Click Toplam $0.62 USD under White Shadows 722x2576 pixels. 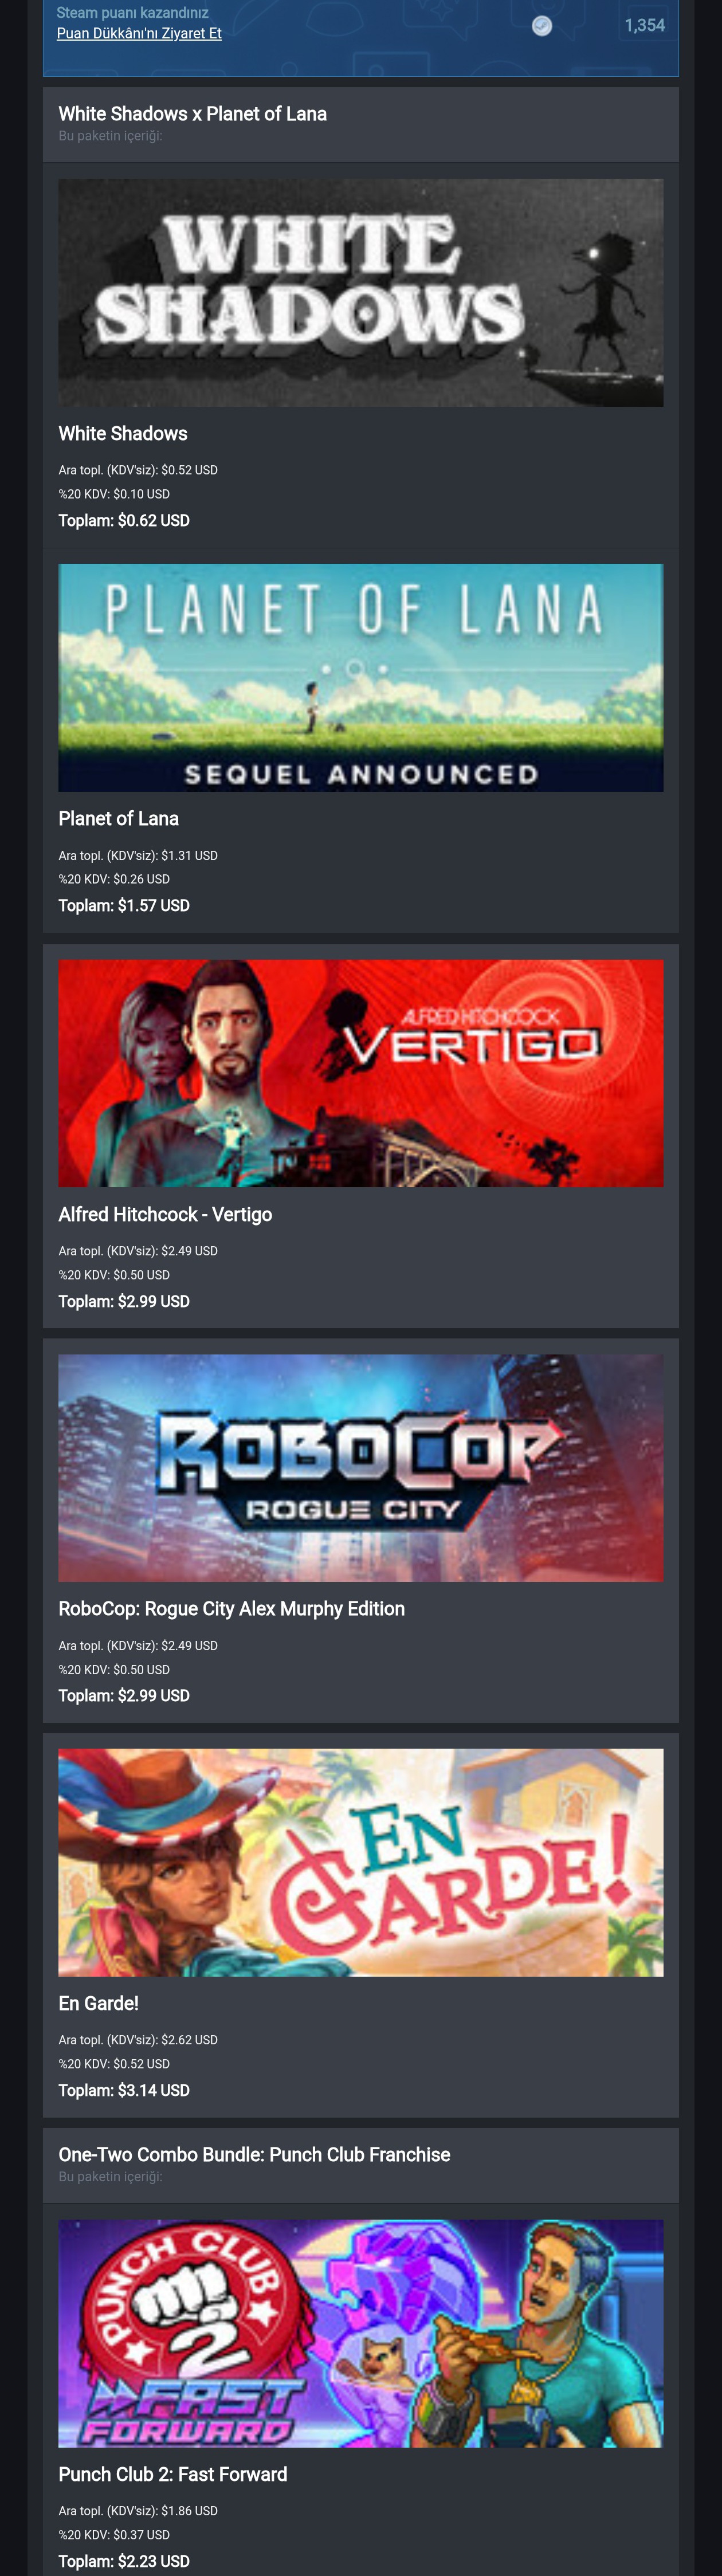(124, 520)
